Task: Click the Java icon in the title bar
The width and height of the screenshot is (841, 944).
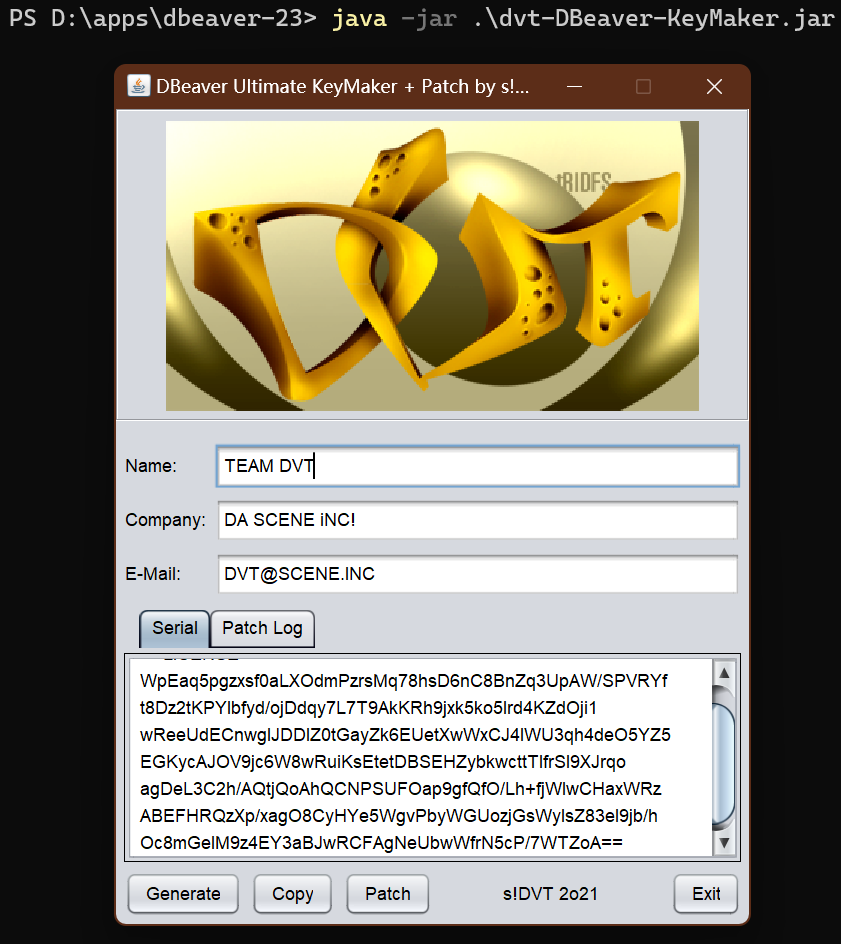Action: [138, 86]
